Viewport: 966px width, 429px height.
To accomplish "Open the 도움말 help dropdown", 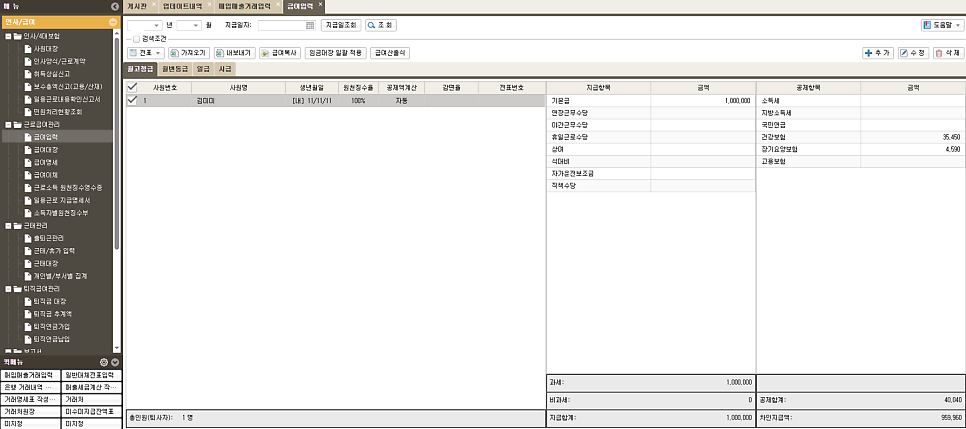I will click(x=943, y=25).
